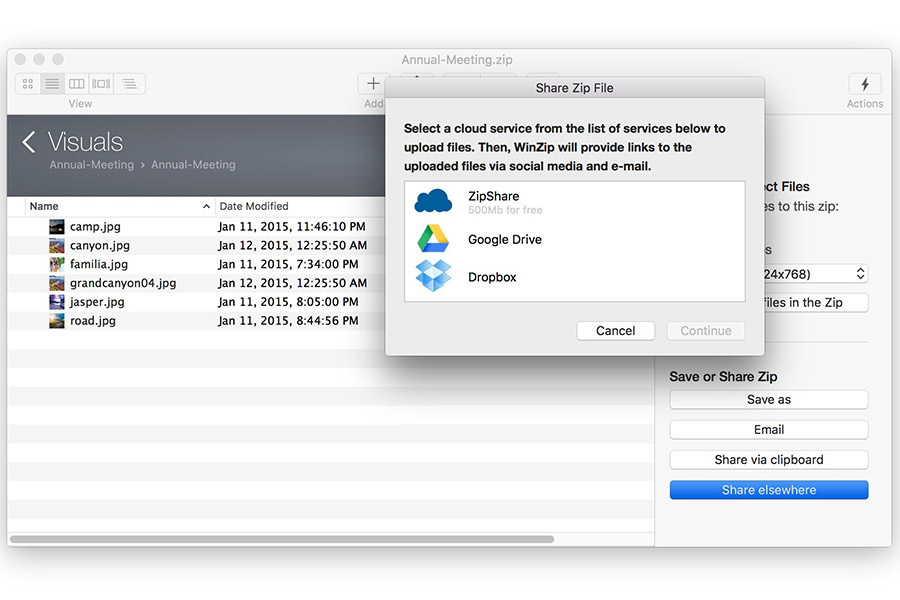Switch to list view
The image size is (900, 600).
(x=52, y=84)
